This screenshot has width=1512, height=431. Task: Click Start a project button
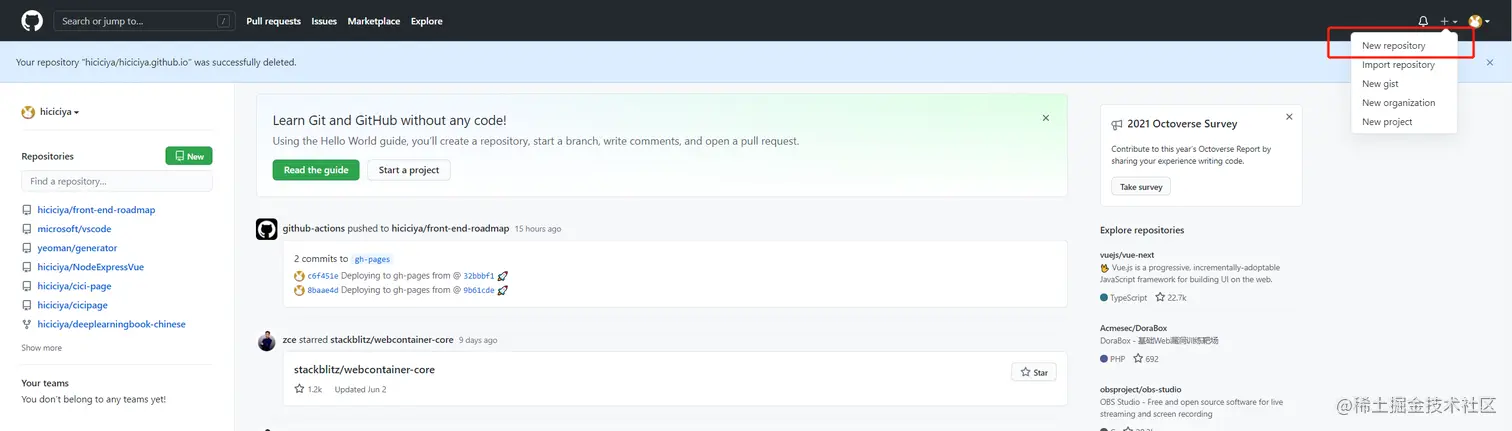click(409, 170)
